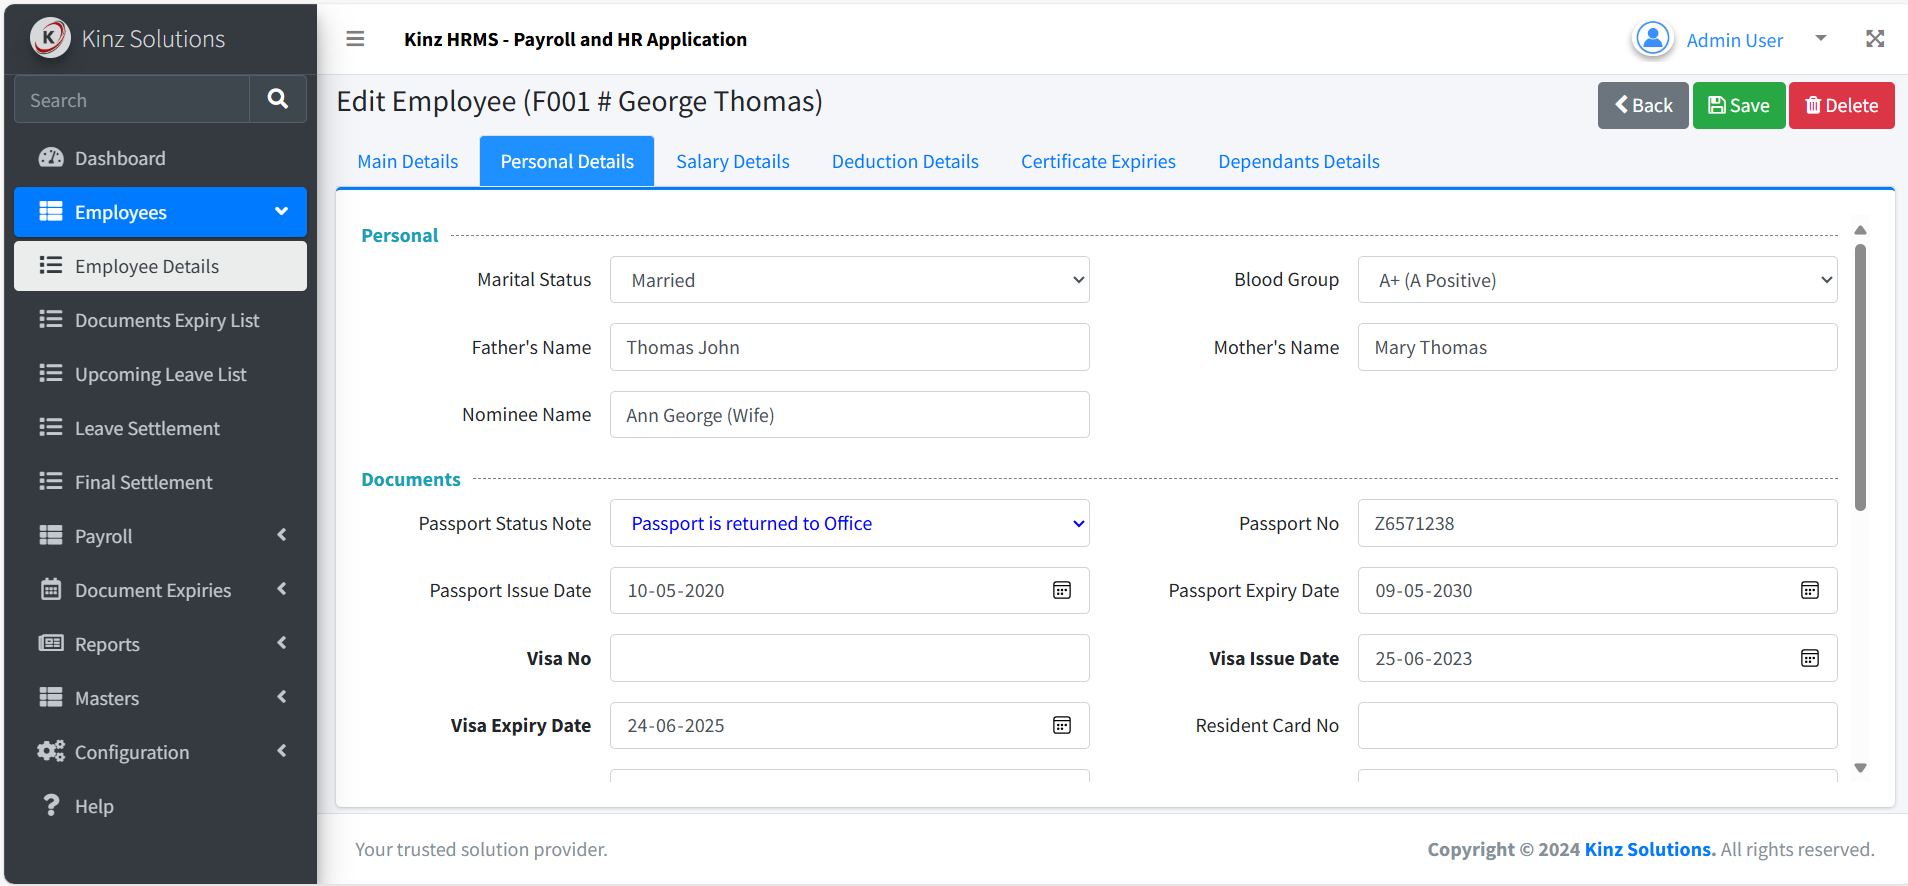Viewport: 1908px width, 886px height.
Task: Open the Final Settlement menu label
Action: (144, 482)
